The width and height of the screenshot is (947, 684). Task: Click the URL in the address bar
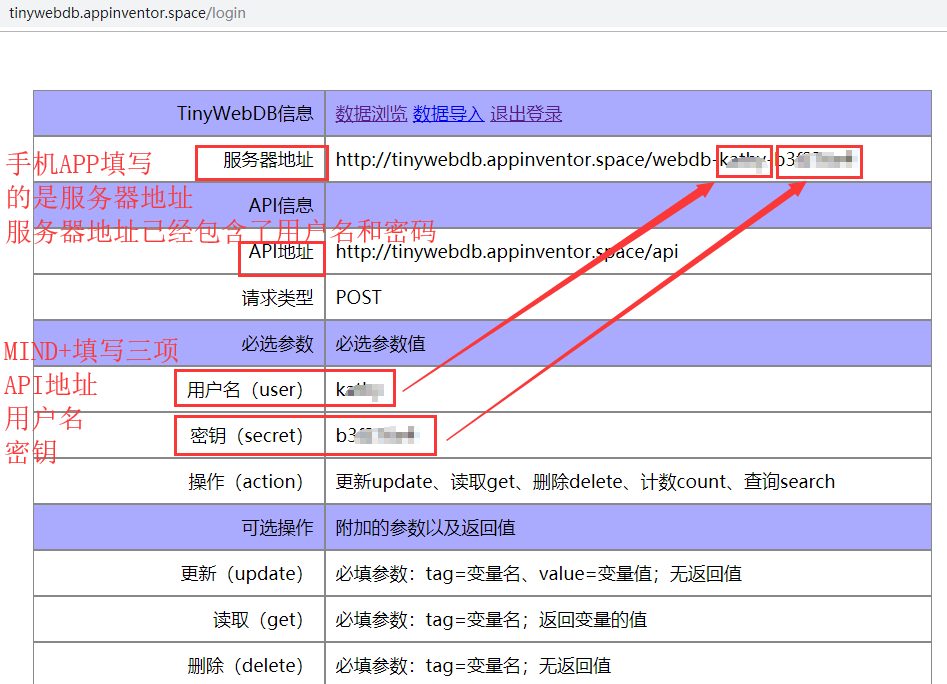pos(127,13)
